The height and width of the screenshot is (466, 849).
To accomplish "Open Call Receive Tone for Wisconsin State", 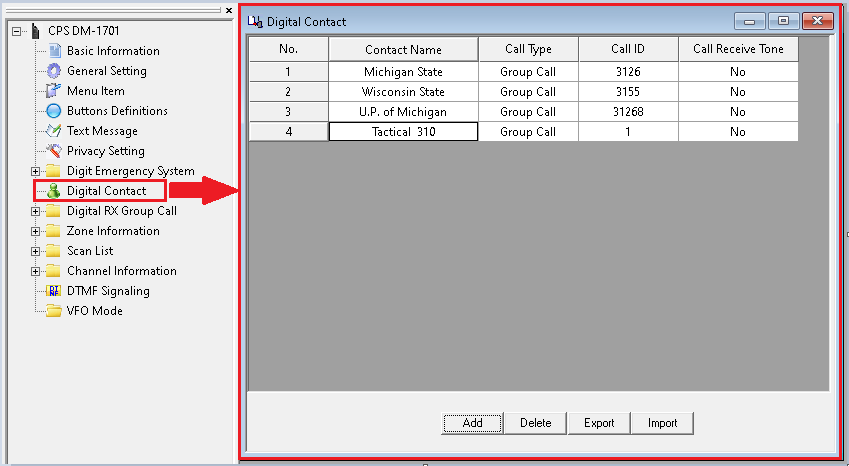I will pyautogui.click(x=739, y=92).
